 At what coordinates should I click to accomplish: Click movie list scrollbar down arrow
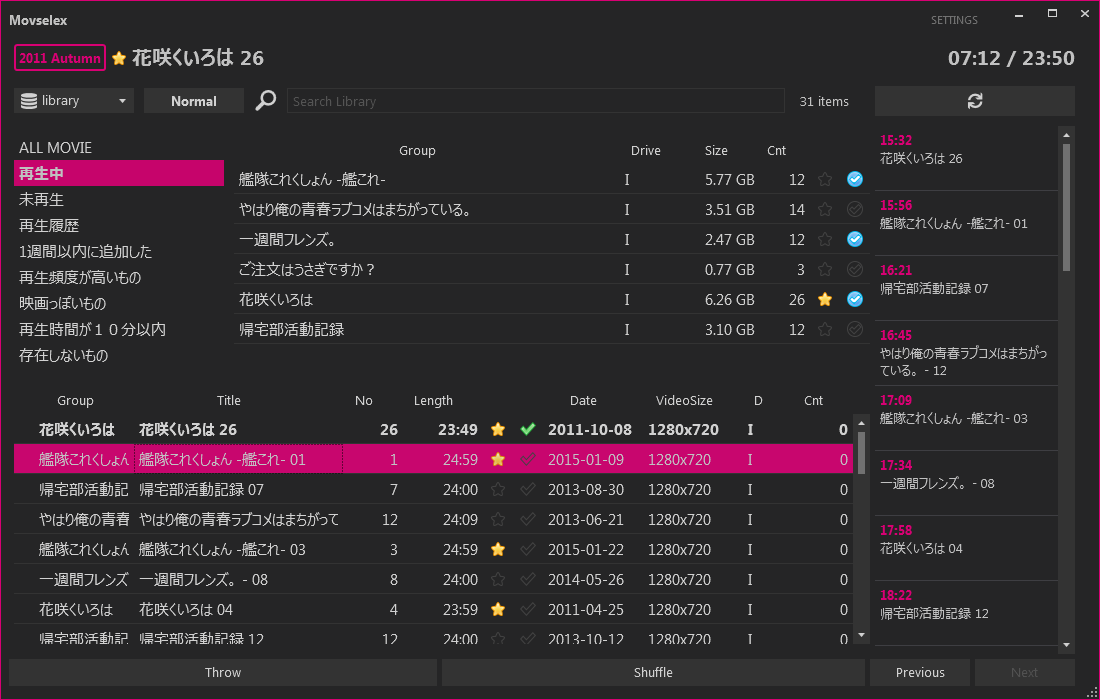[x=861, y=635]
